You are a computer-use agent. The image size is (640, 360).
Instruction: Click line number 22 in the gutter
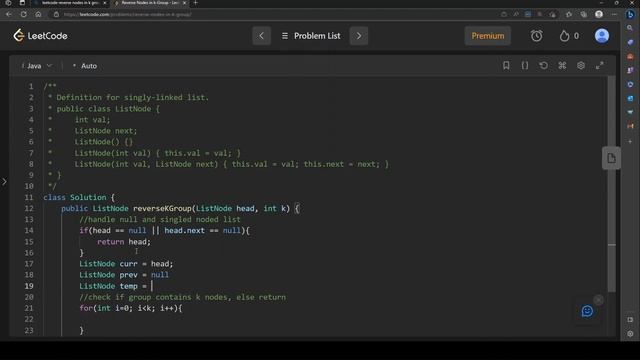[29, 319]
